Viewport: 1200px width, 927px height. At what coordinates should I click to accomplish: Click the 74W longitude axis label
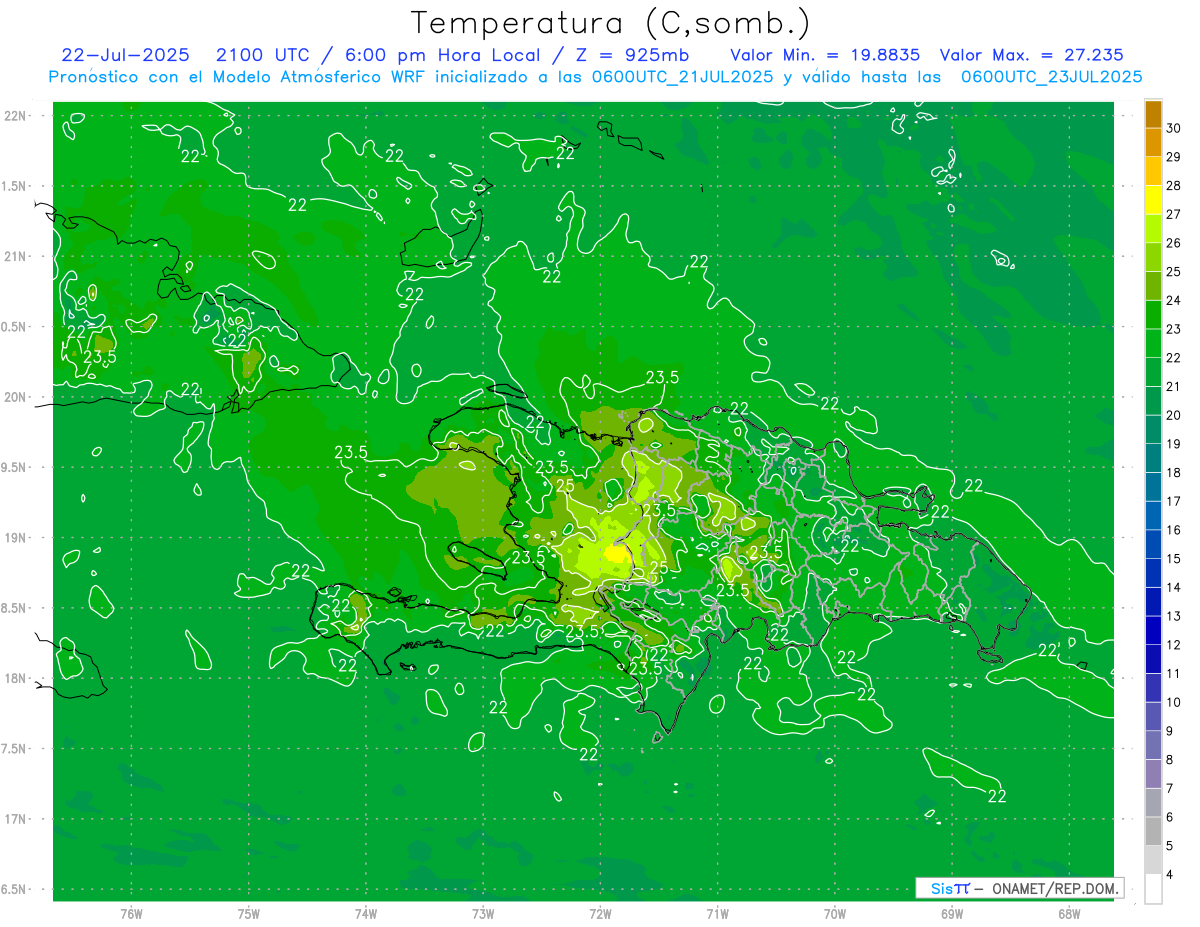tap(366, 914)
